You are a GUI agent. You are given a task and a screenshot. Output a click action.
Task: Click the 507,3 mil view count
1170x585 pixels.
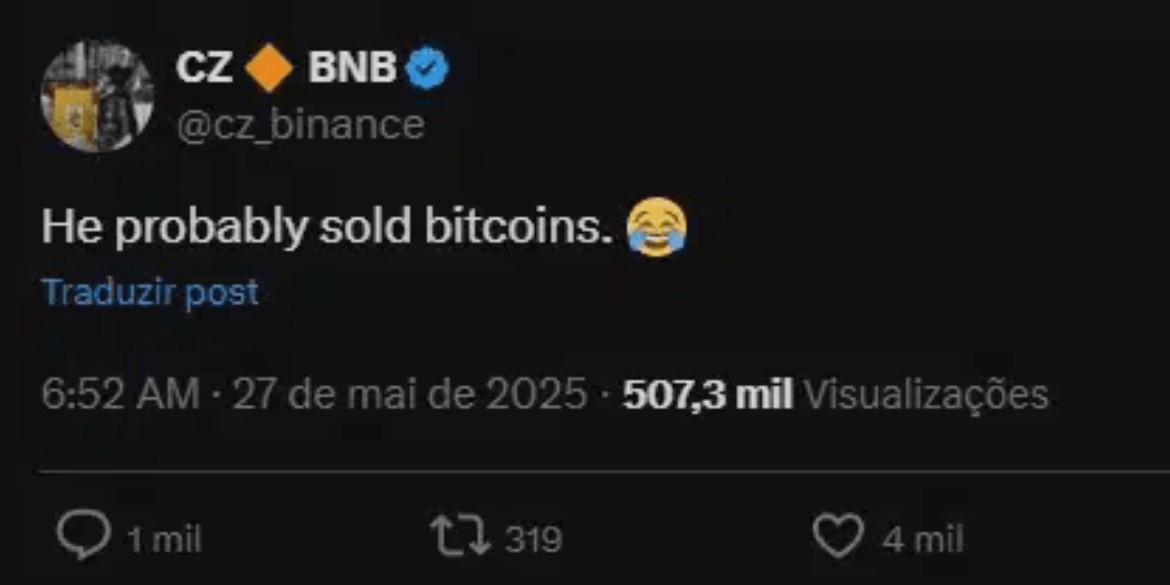(708, 395)
